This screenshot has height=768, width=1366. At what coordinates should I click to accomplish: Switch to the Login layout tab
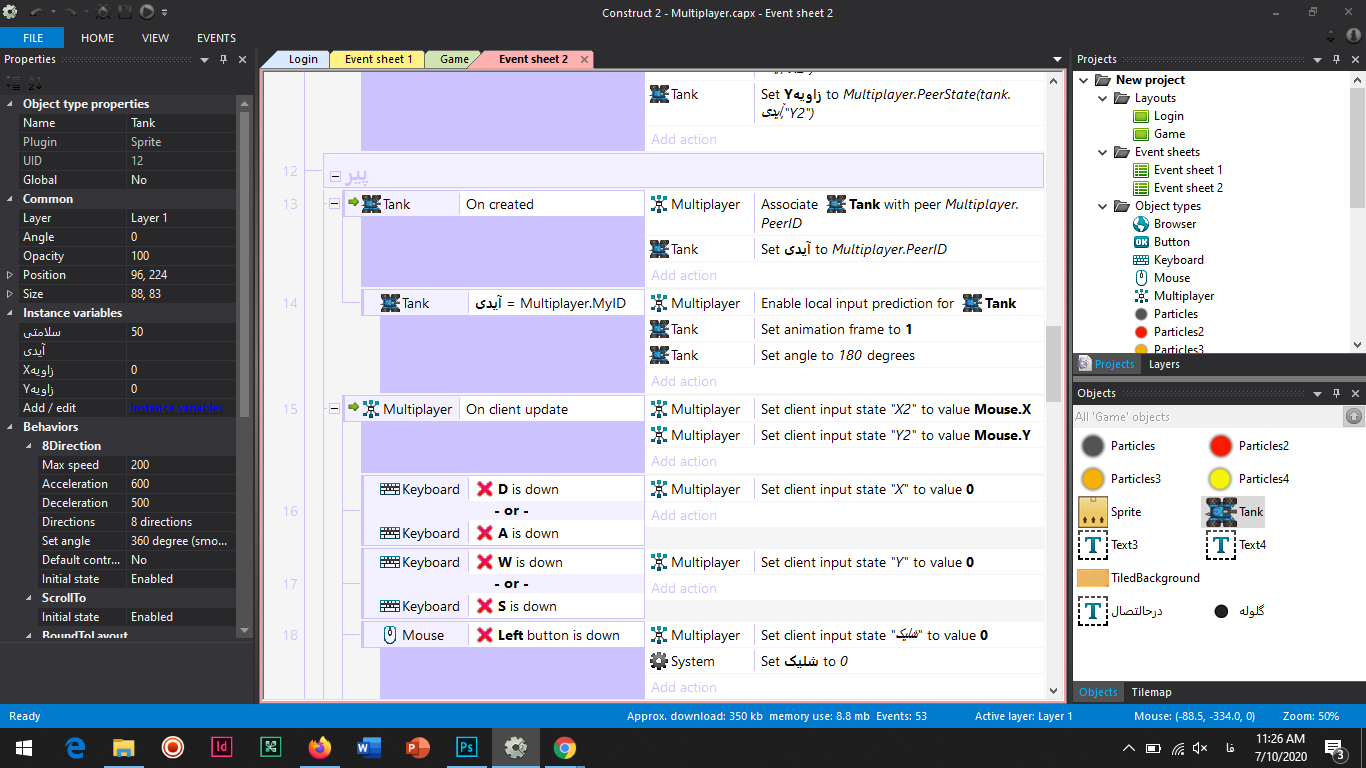pyautogui.click(x=302, y=59)
